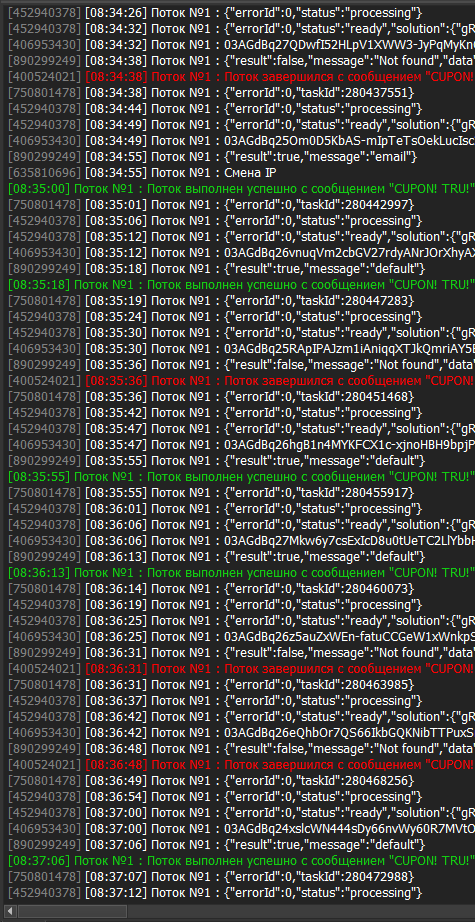Click the horizontal scrollbar left arrow

click(10, 911)
